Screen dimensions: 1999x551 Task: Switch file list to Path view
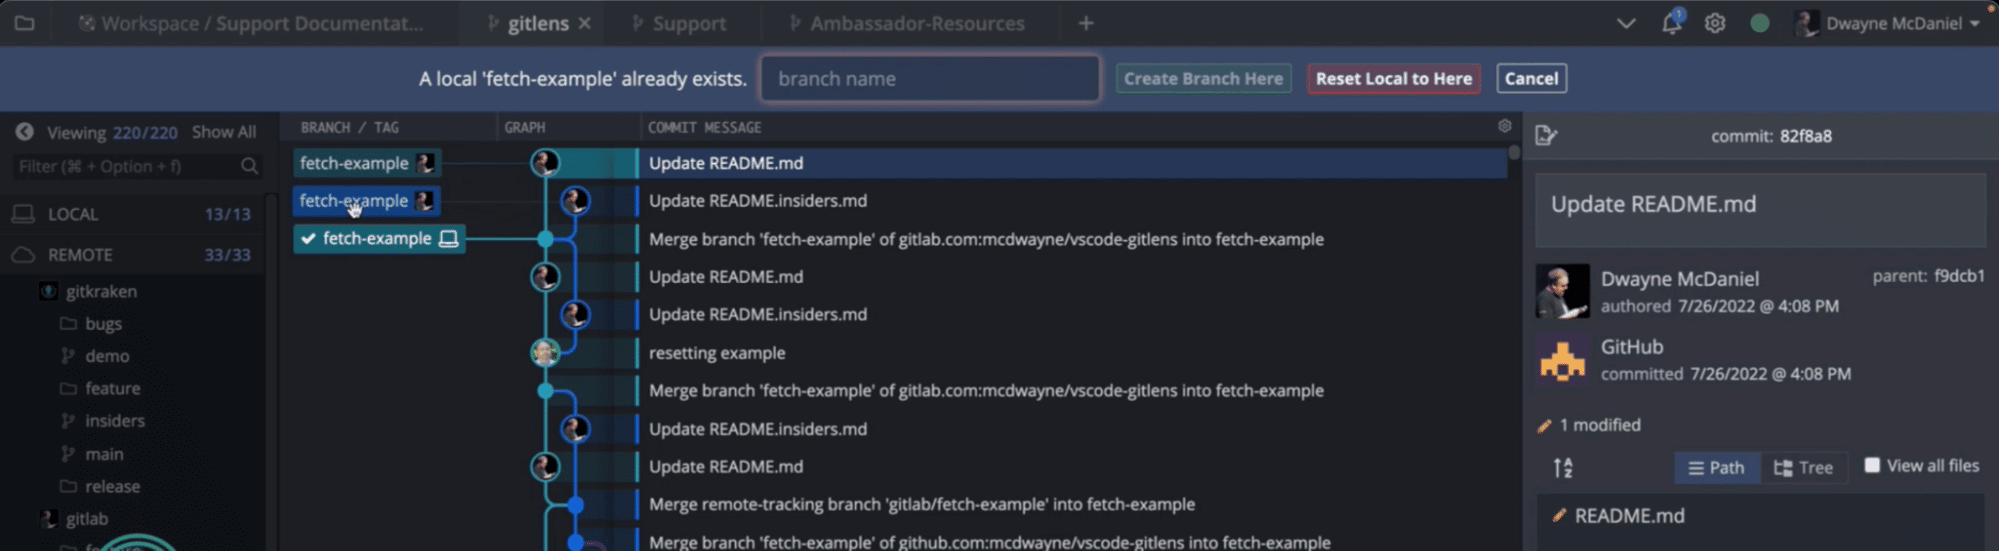pos(1716,467)
